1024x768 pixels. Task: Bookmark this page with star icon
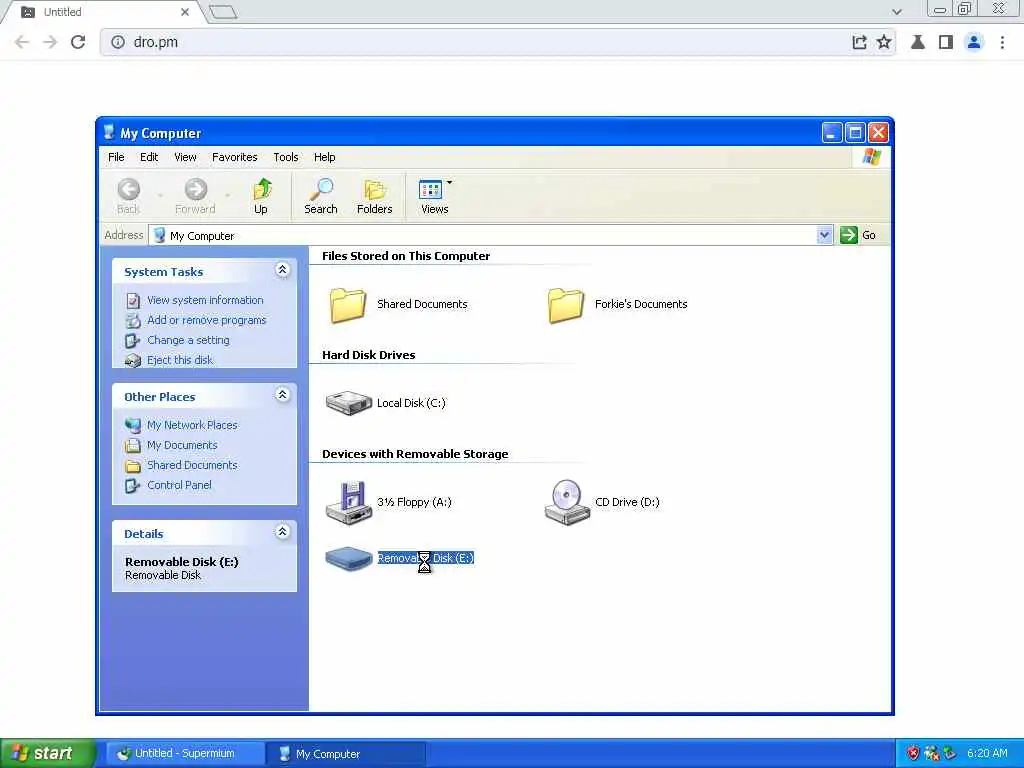pyautogui.click(x=884, y=42)
